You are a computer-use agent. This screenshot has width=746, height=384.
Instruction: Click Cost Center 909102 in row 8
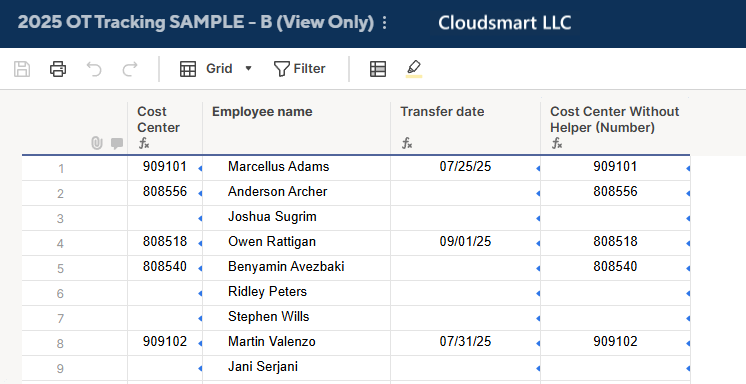165,343
